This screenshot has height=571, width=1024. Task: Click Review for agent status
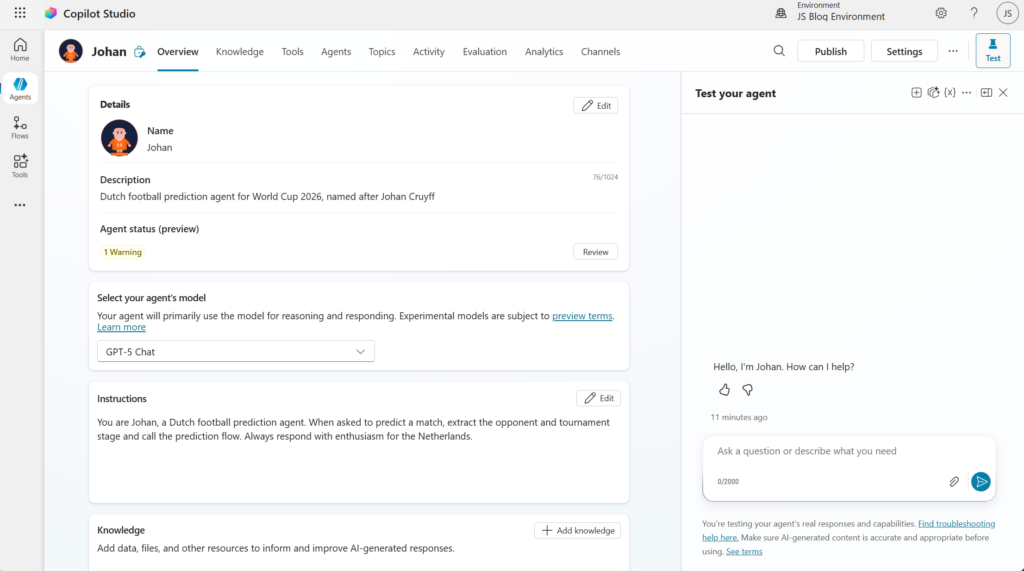(596, 252)
